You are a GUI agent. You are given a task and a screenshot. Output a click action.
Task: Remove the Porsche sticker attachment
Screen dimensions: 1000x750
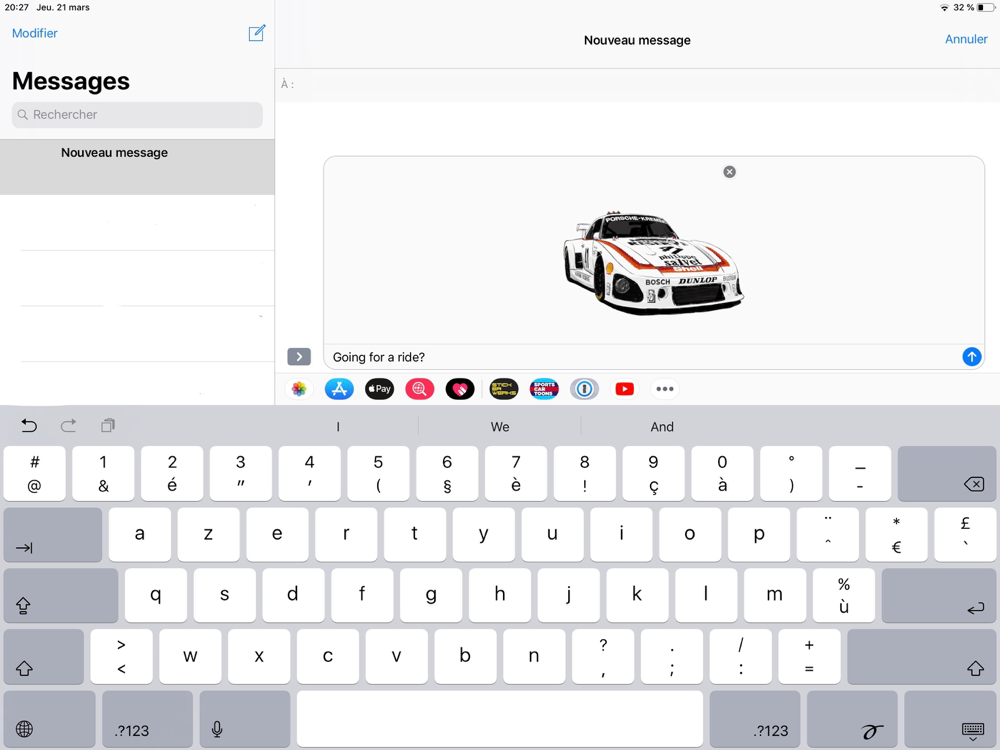pyautogui.click(x=730, y=172)
